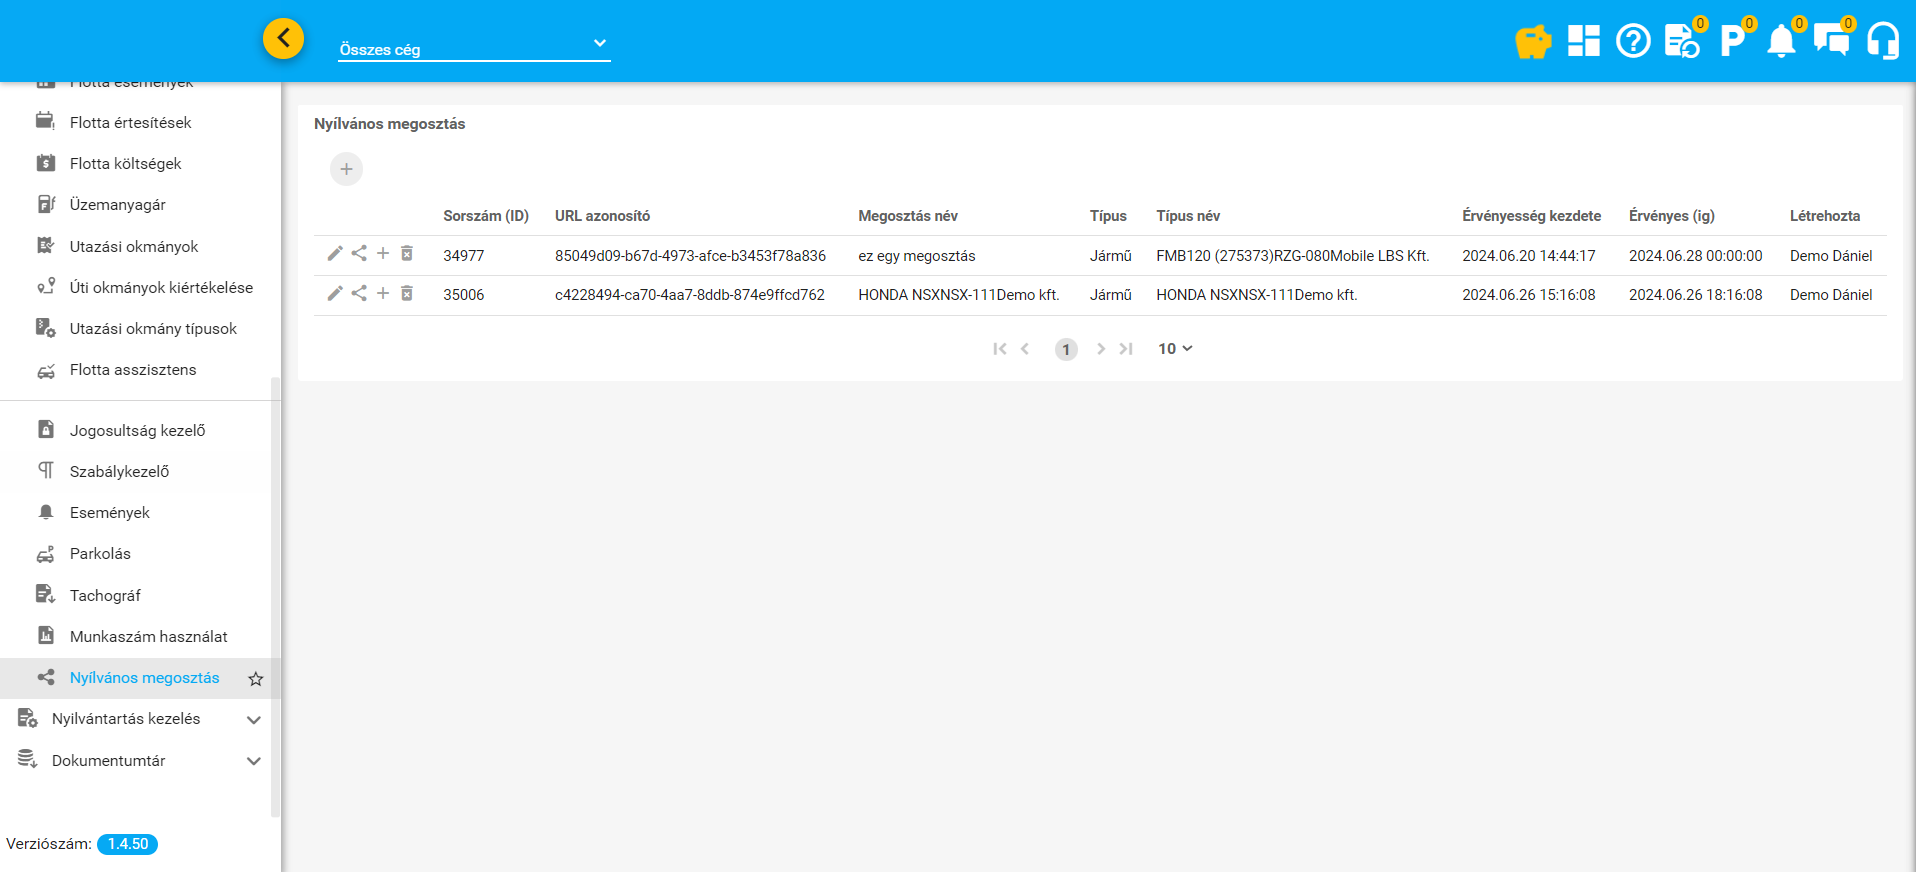Open the dashboard tiles icon

1583,41
